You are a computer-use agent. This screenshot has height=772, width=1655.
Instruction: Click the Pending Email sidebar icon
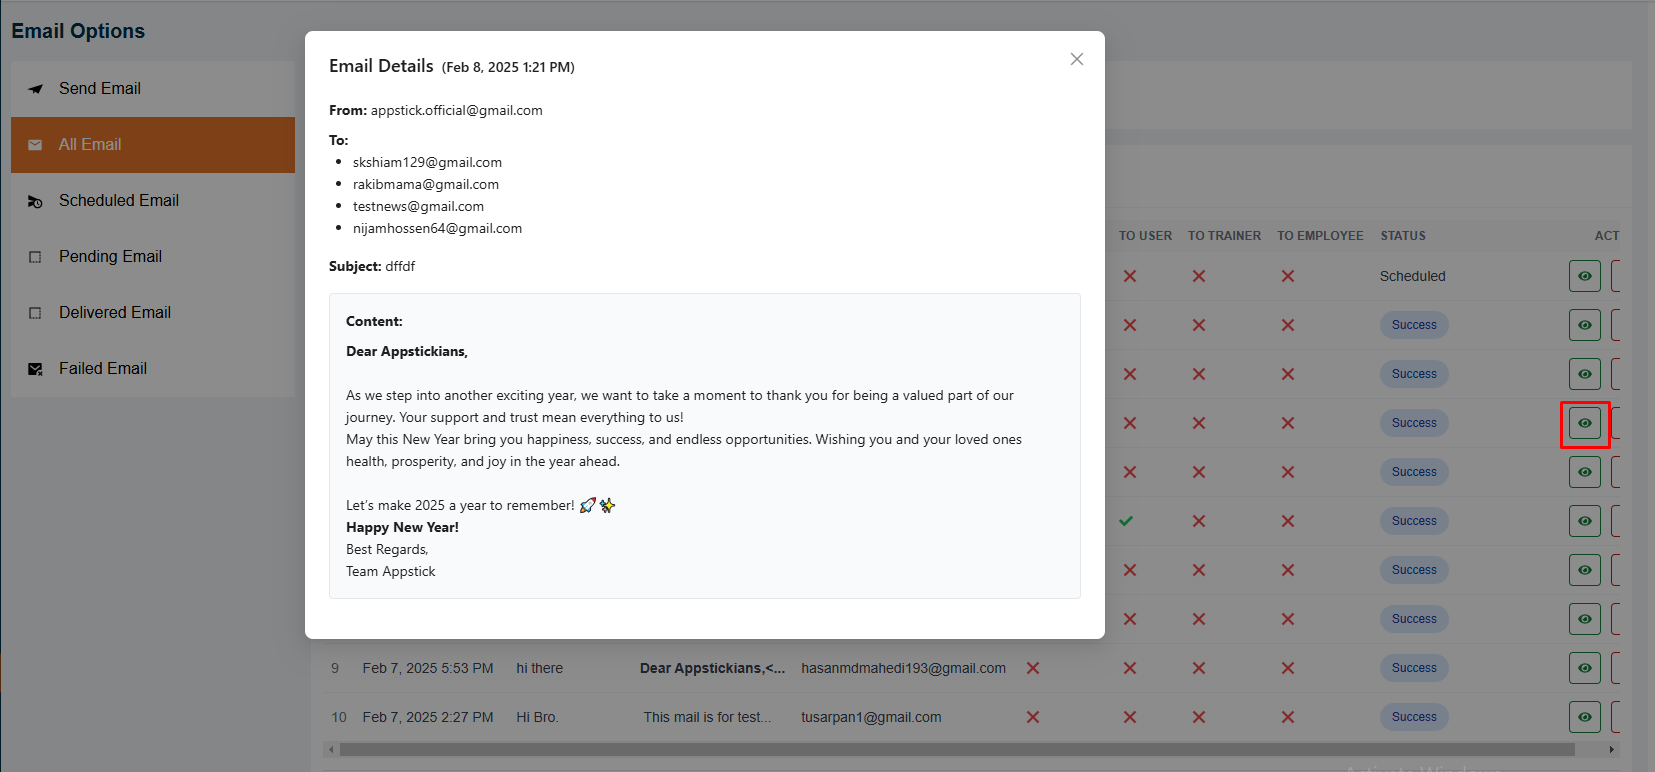(x=35, y=257)
